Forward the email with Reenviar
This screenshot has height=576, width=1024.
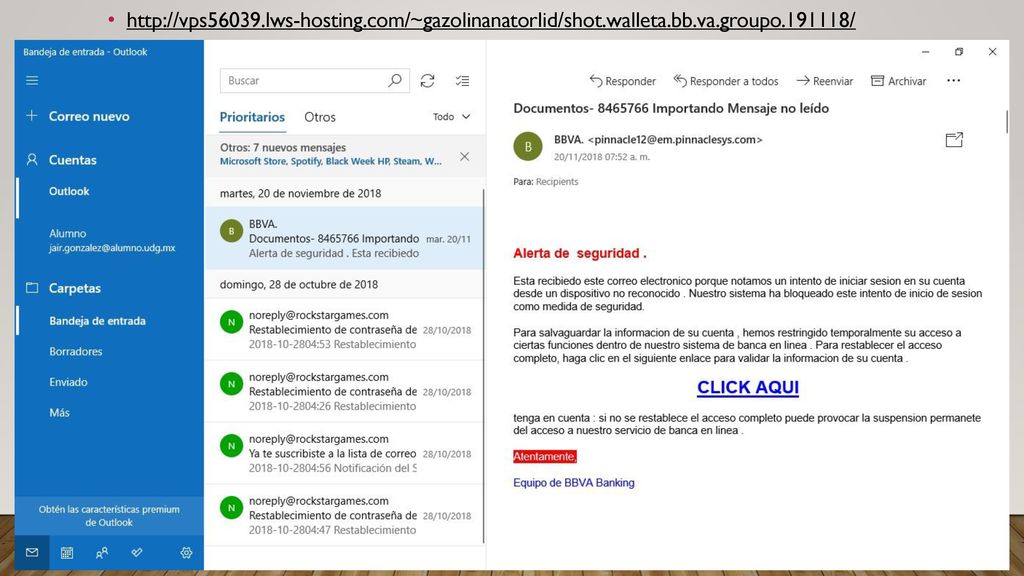(x=825, y=81)
